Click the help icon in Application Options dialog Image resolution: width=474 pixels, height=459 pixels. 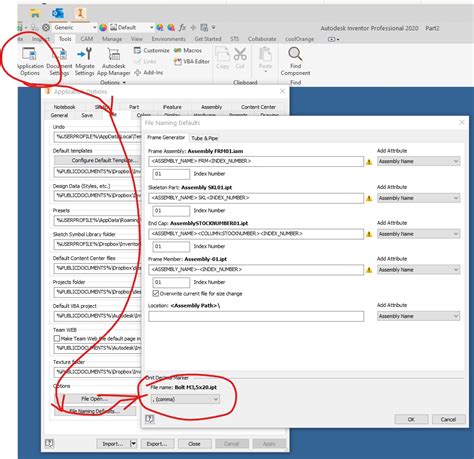pyautogui.click(x=49, y=443)
